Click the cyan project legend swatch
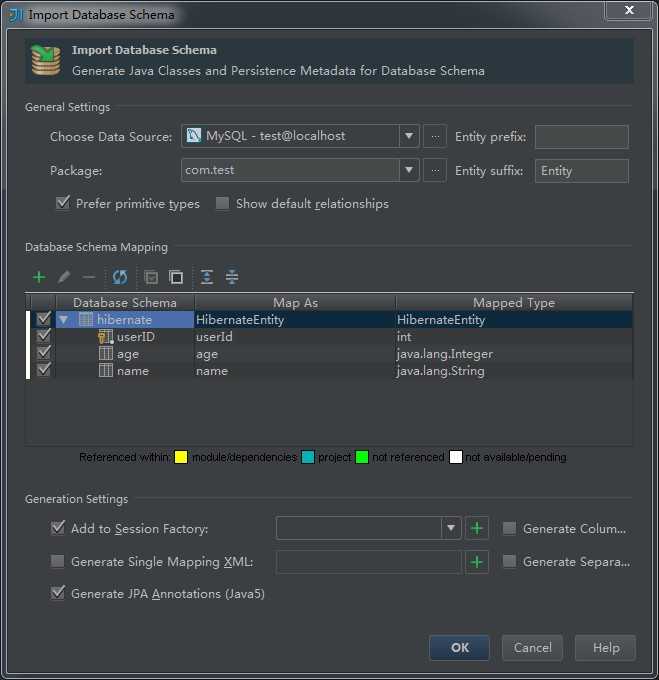659x680 pixels. (307, 457)
